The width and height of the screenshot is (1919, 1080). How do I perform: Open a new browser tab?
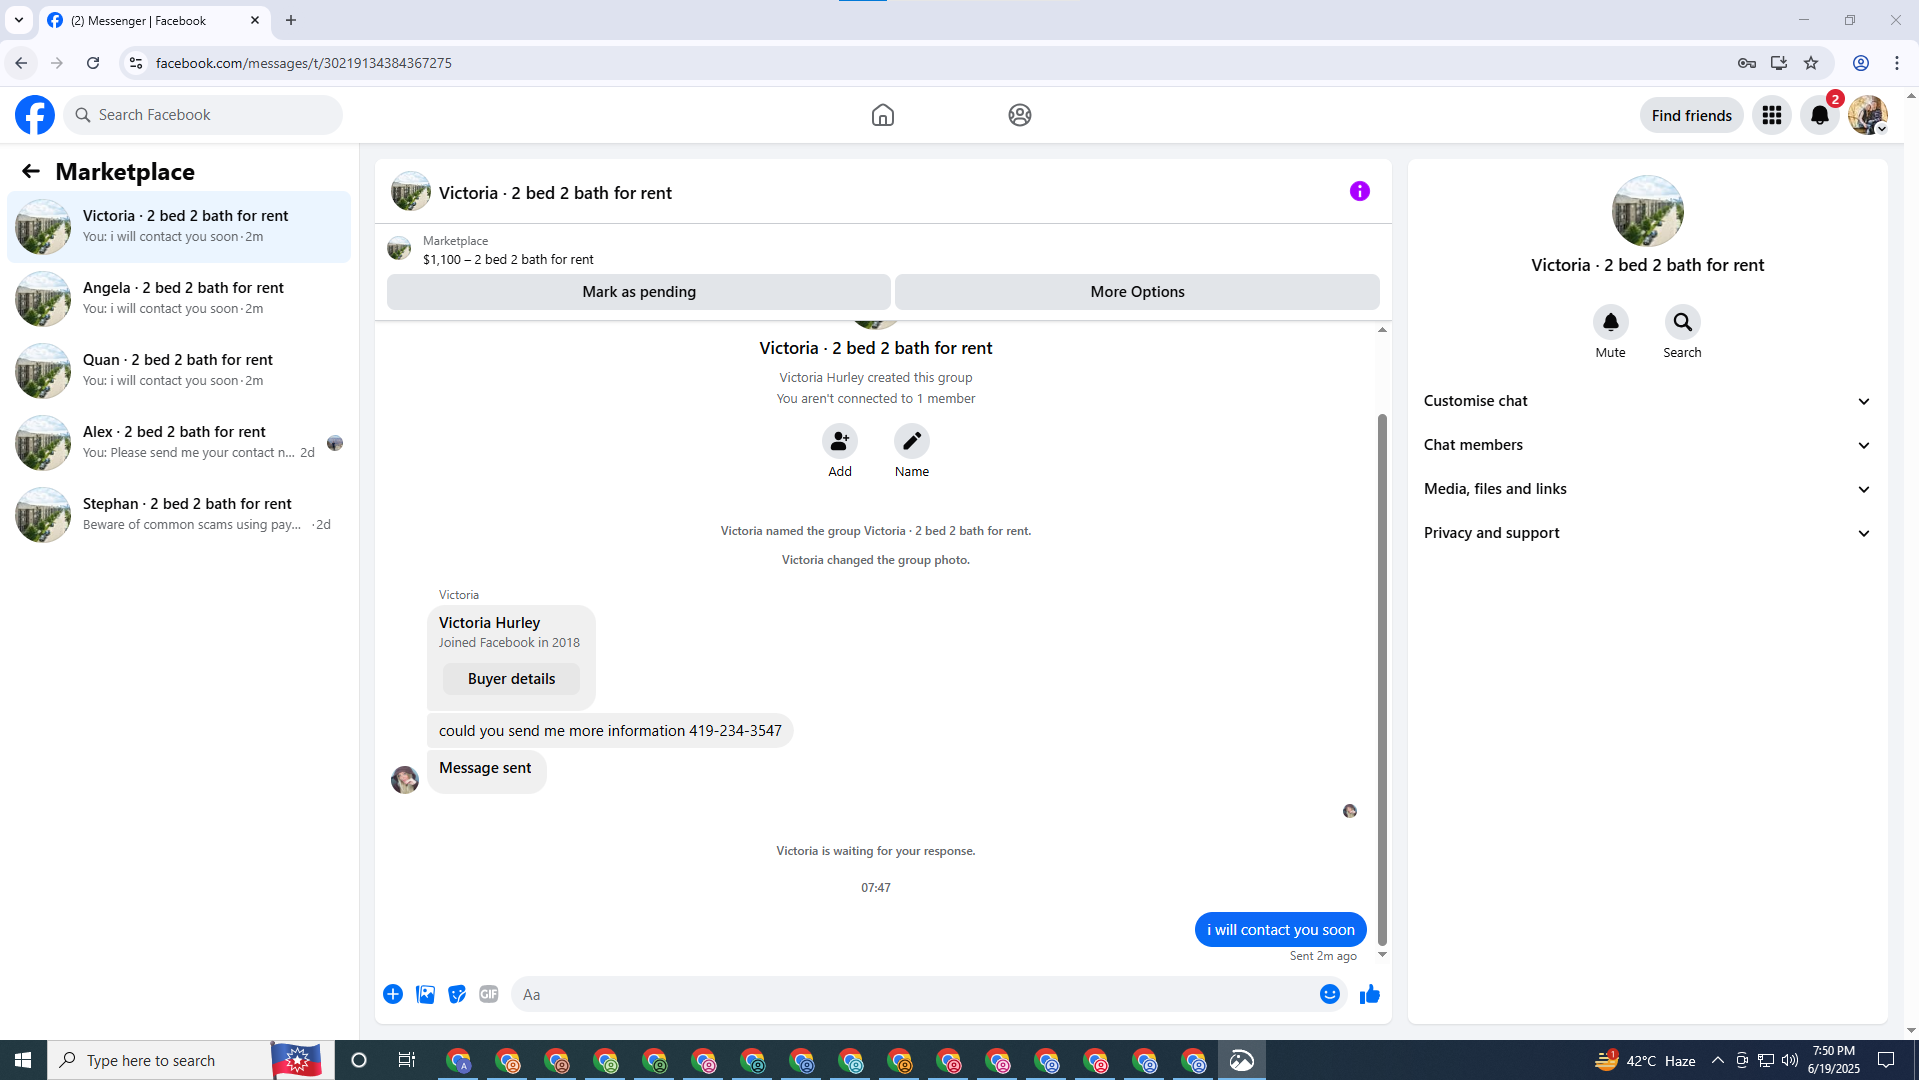[x=291, y=20]
